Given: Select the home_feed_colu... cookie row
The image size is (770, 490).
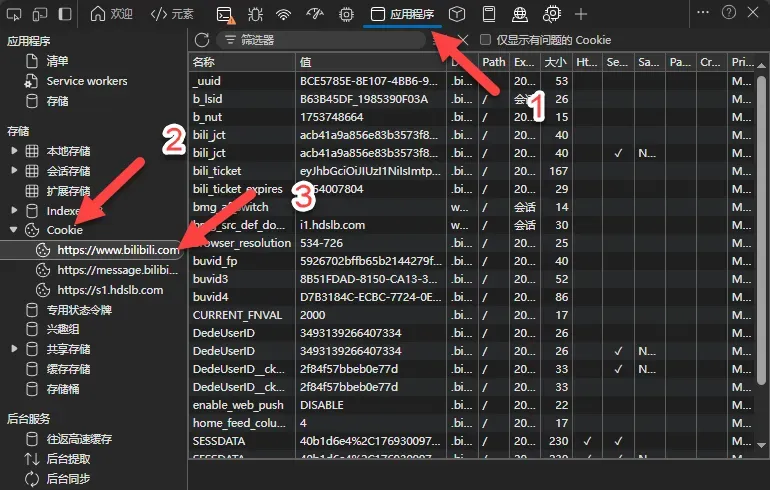Looking at the screenshot, I should coord(471,423).
